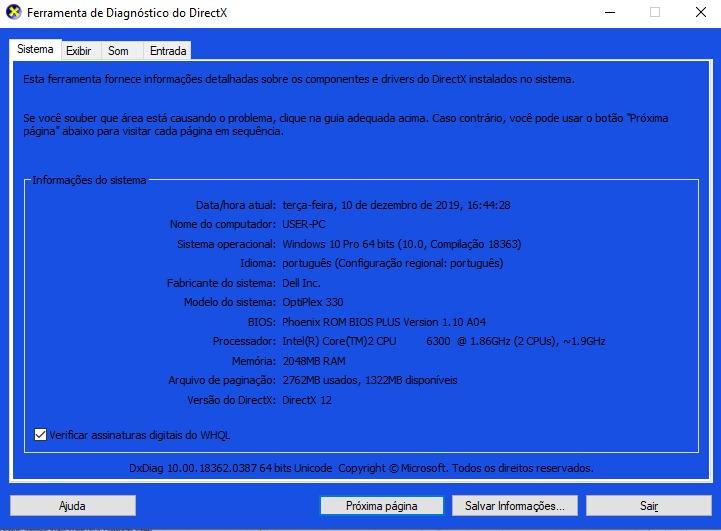Click system model value 'OptiPlex 330'
Screen dimensions: 721x531
(x=313, y=302)
